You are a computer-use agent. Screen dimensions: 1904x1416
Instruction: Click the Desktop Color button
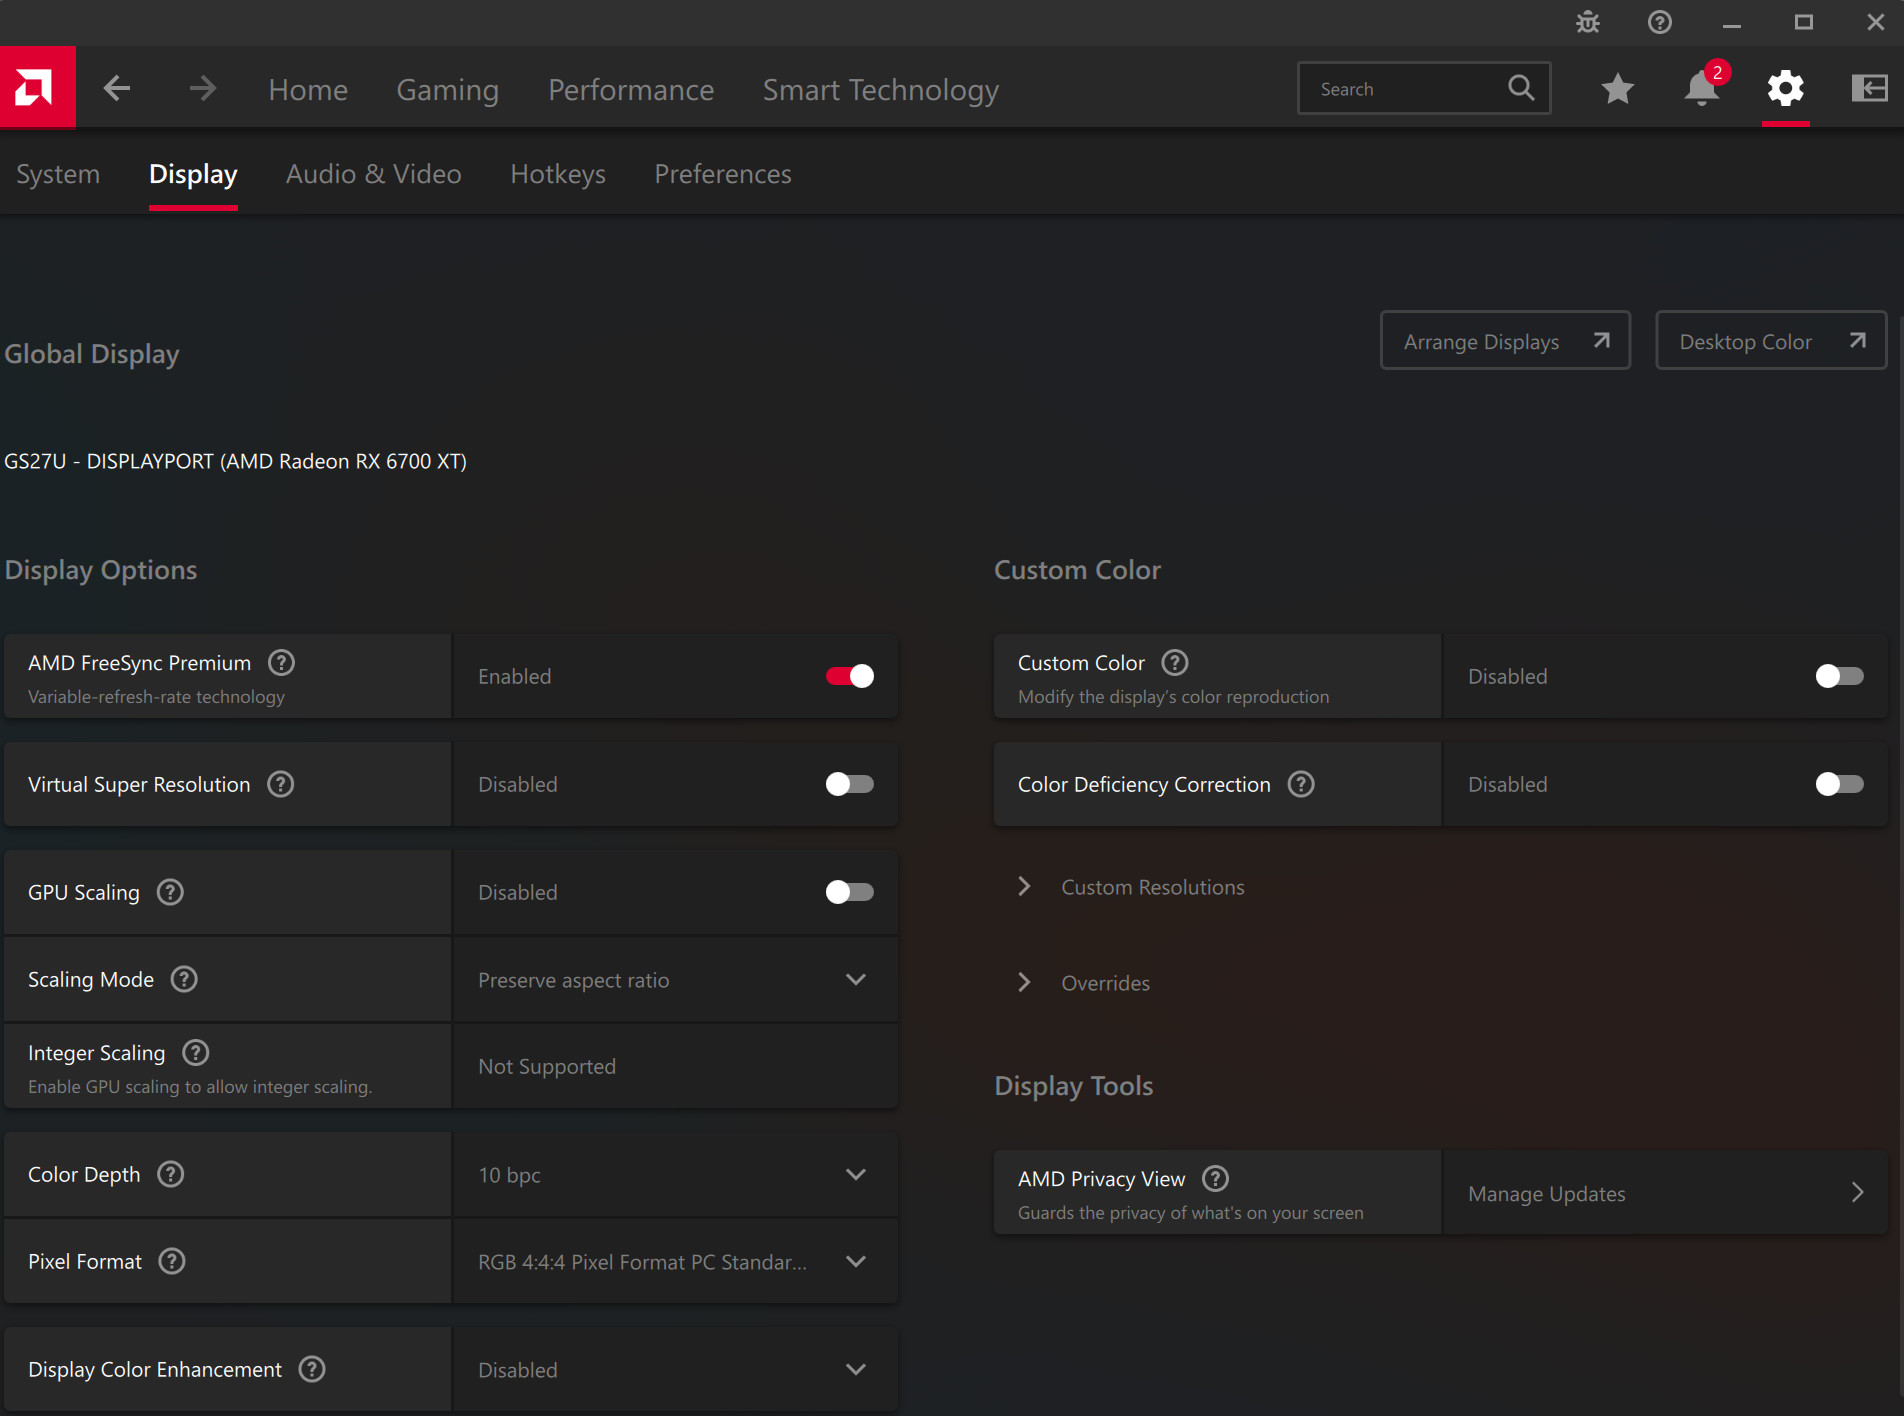click(x=1771, y=341)
